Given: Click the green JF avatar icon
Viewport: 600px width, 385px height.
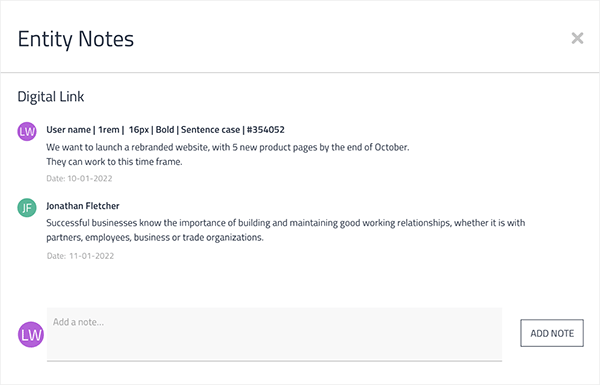Looking at the screenshot, I should tap(27, 208).
